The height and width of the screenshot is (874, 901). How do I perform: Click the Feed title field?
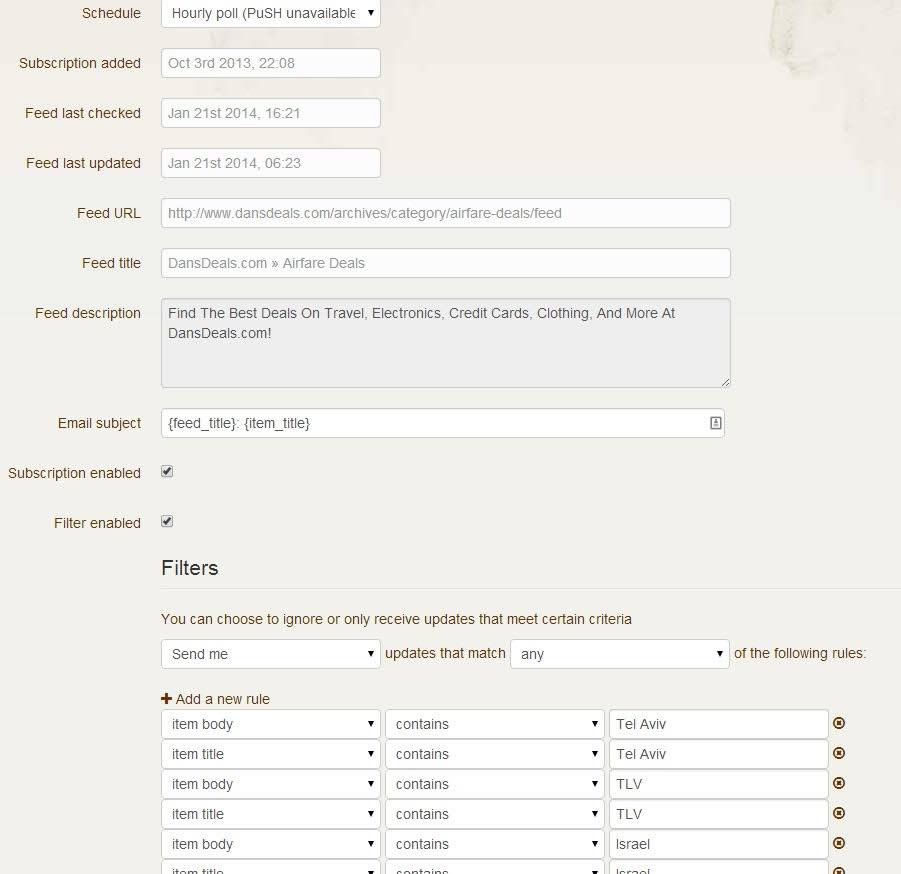click(x=445, y=263)
